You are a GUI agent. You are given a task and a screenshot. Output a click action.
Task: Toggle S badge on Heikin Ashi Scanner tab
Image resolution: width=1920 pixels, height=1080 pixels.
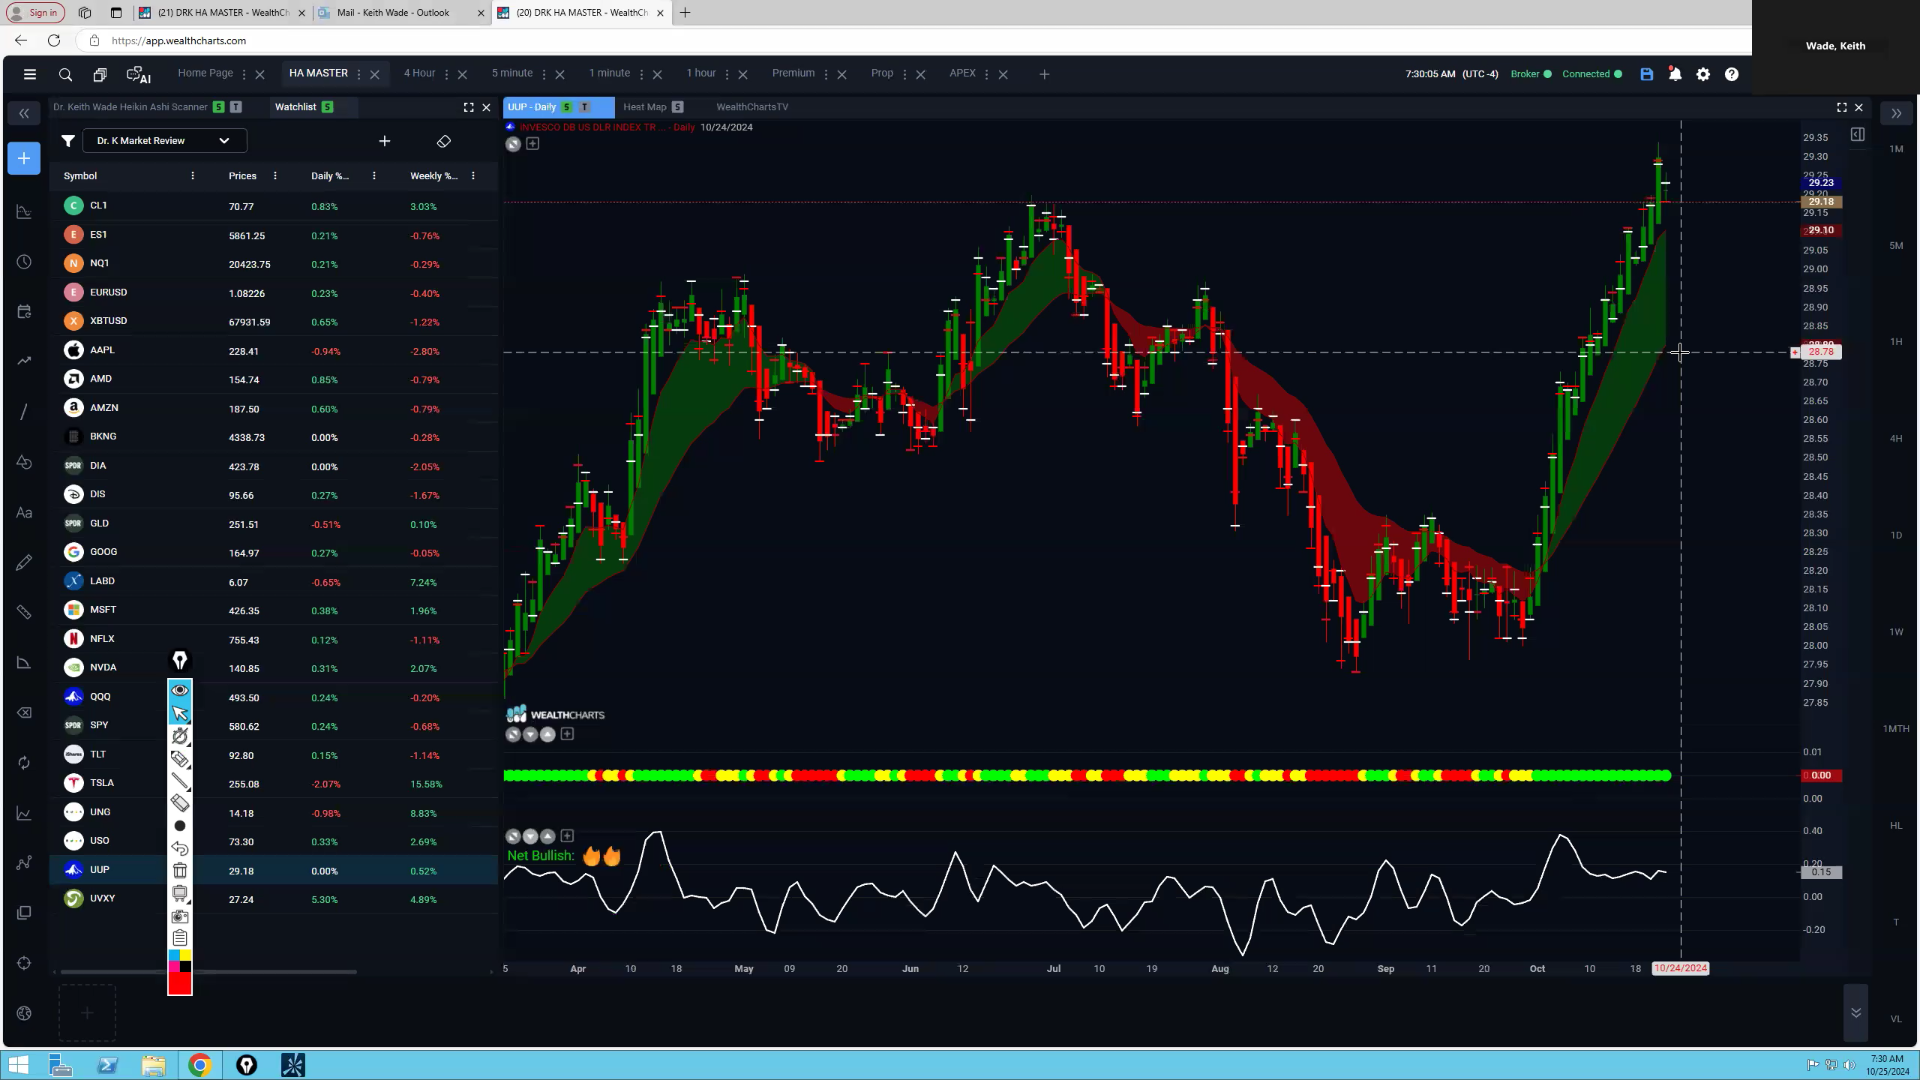tap(218, 107)
